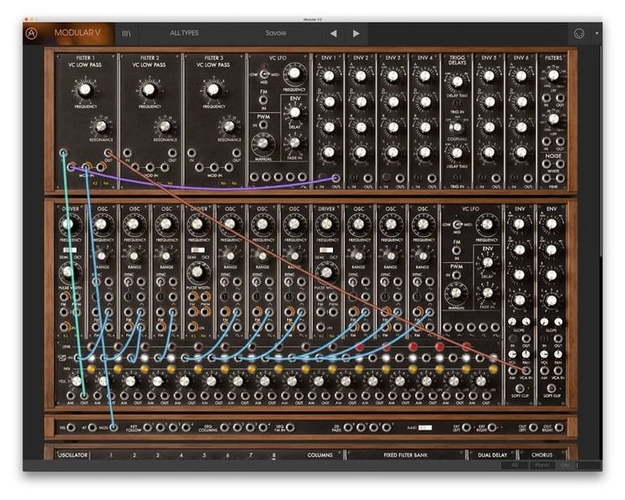Click the SEQ TRIG IN jack

point(290,428)
